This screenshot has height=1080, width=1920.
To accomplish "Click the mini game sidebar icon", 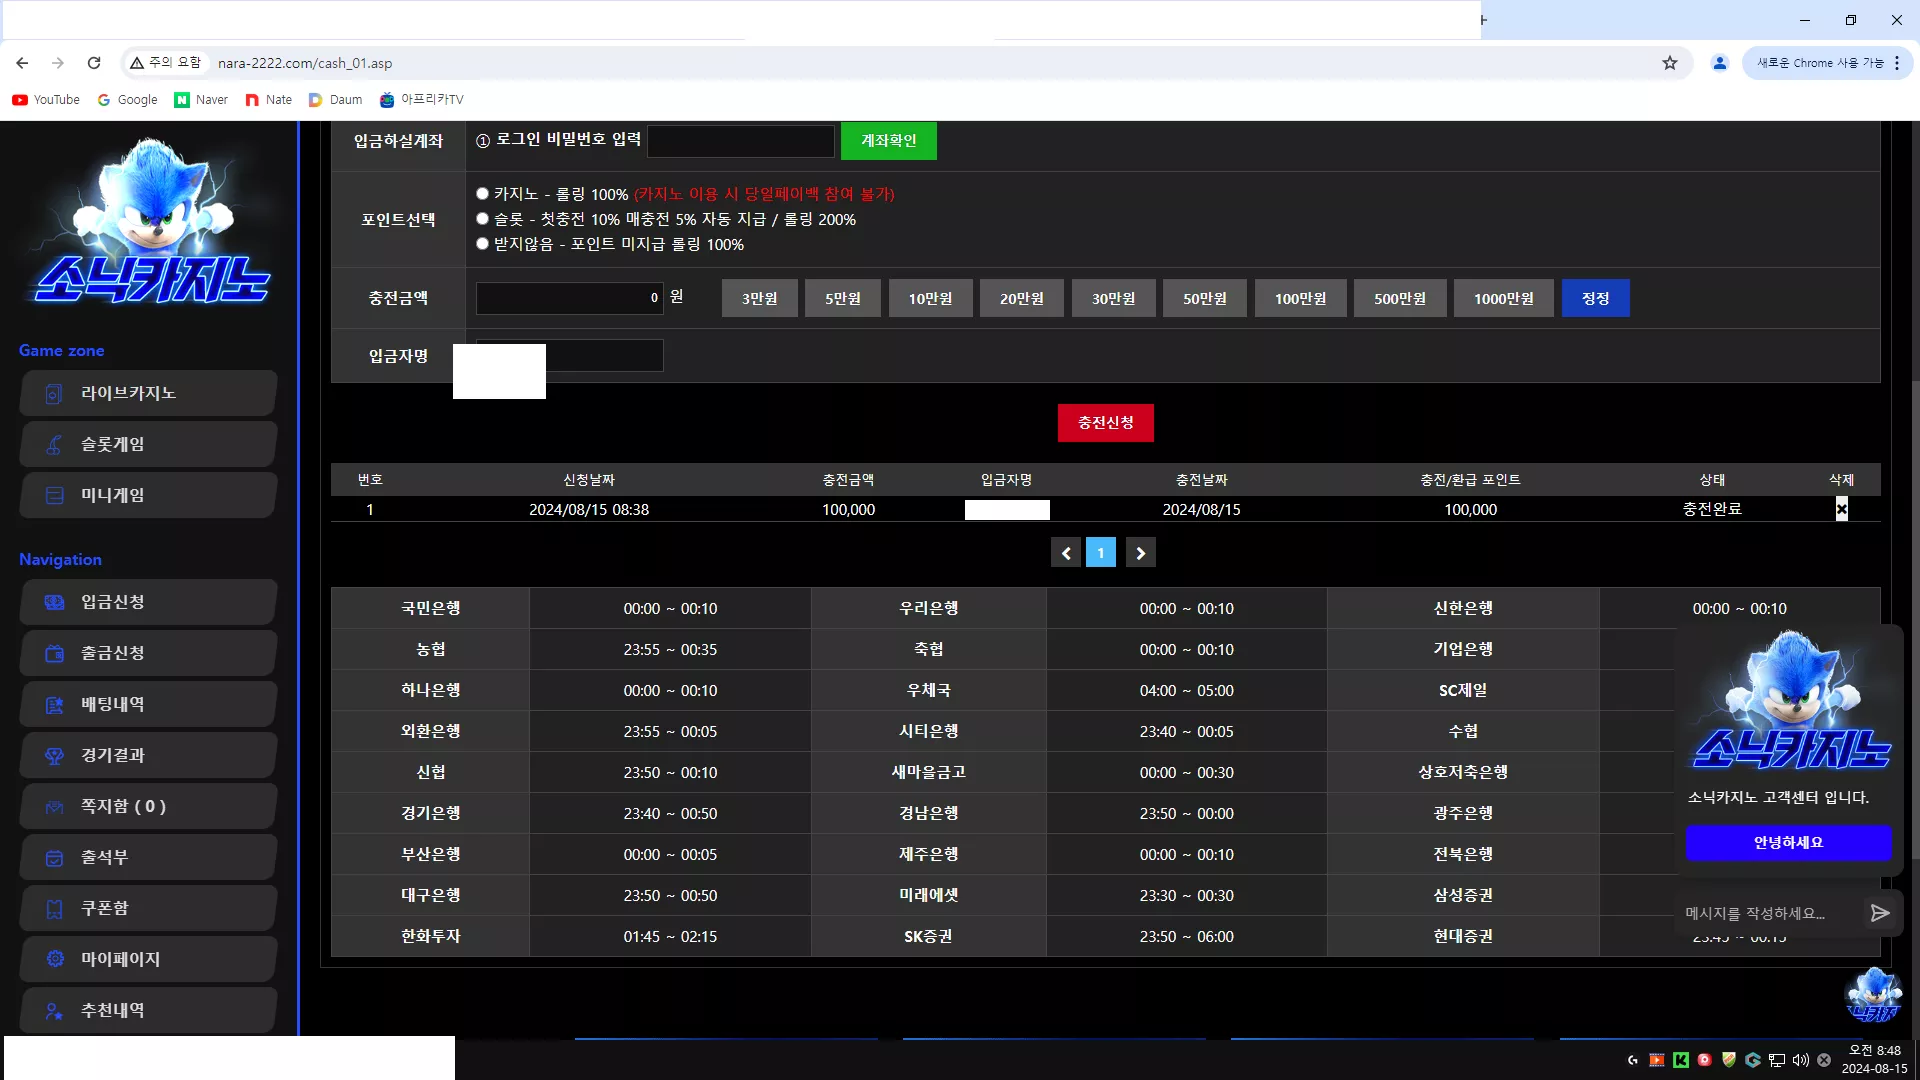I will [54, 496].
